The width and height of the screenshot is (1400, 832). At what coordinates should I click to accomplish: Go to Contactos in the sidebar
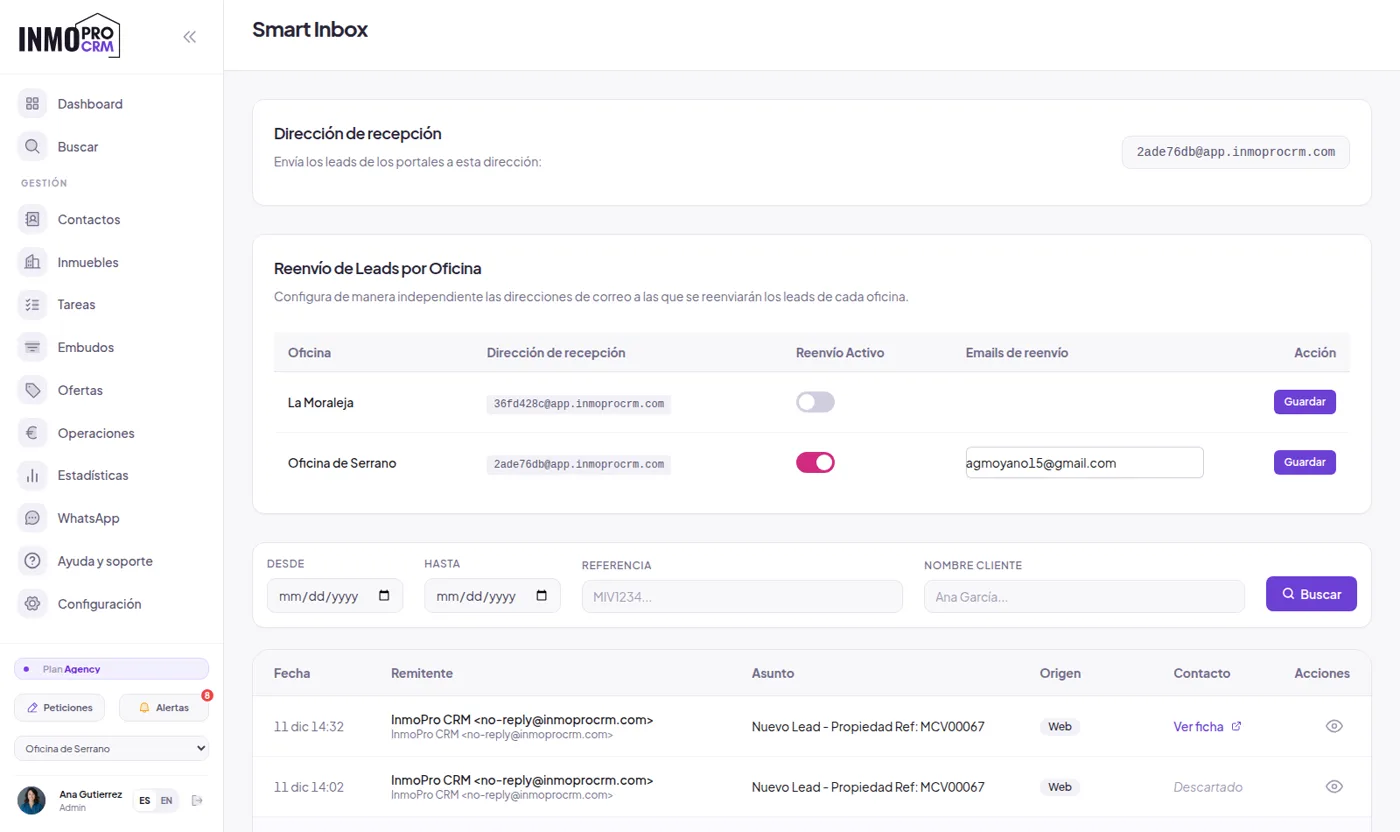tap(89, 220)
